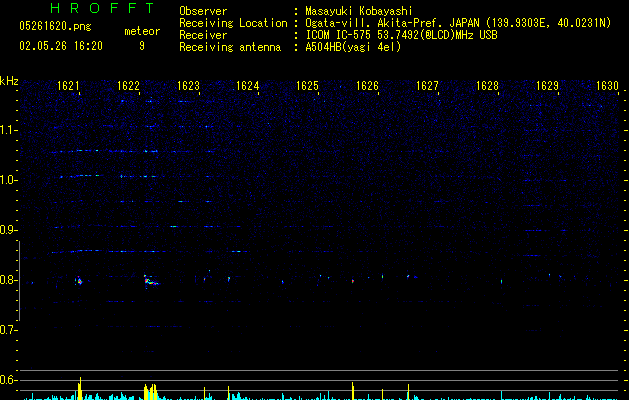Click the 1.1 kHz frequency label
Viewport: 629px width, 400px height.
pyautogui.click(x=9, y=130)
